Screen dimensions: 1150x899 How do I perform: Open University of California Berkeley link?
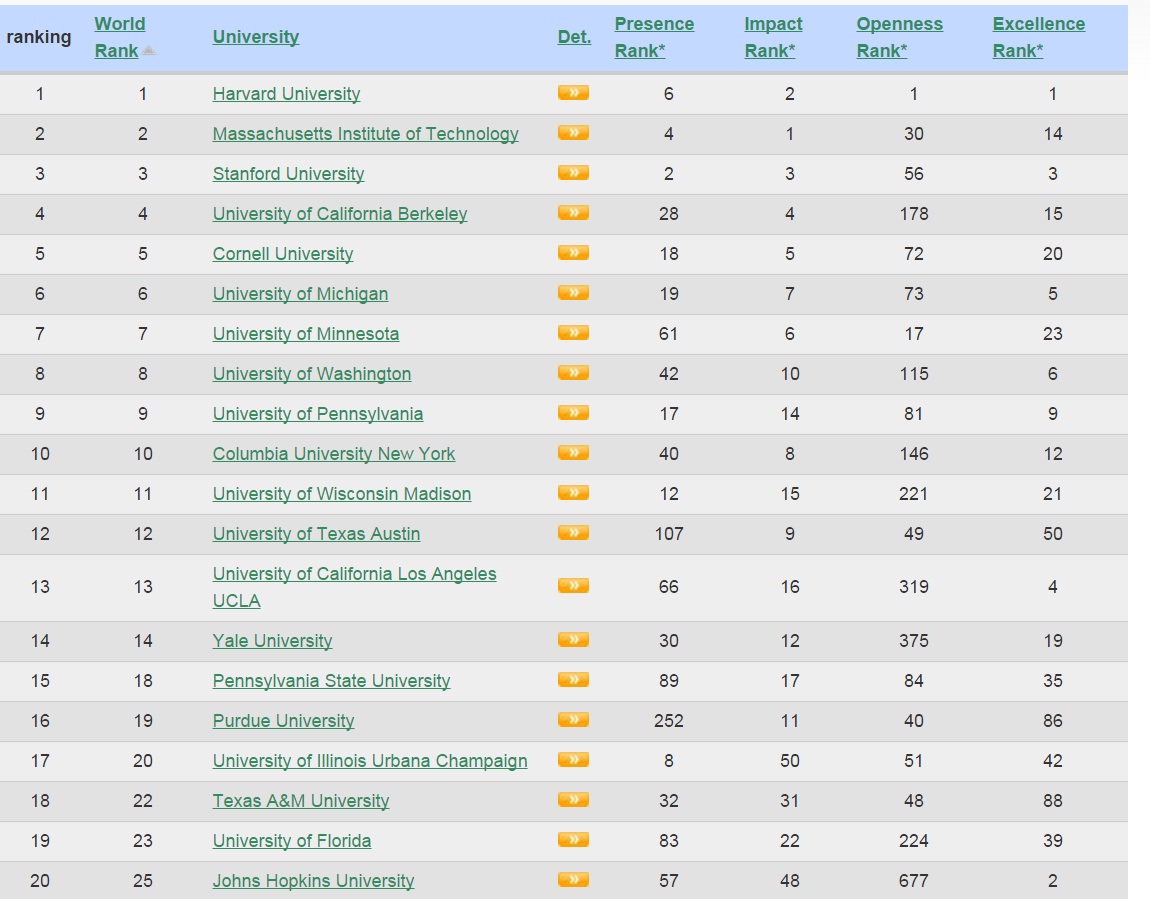340,214
